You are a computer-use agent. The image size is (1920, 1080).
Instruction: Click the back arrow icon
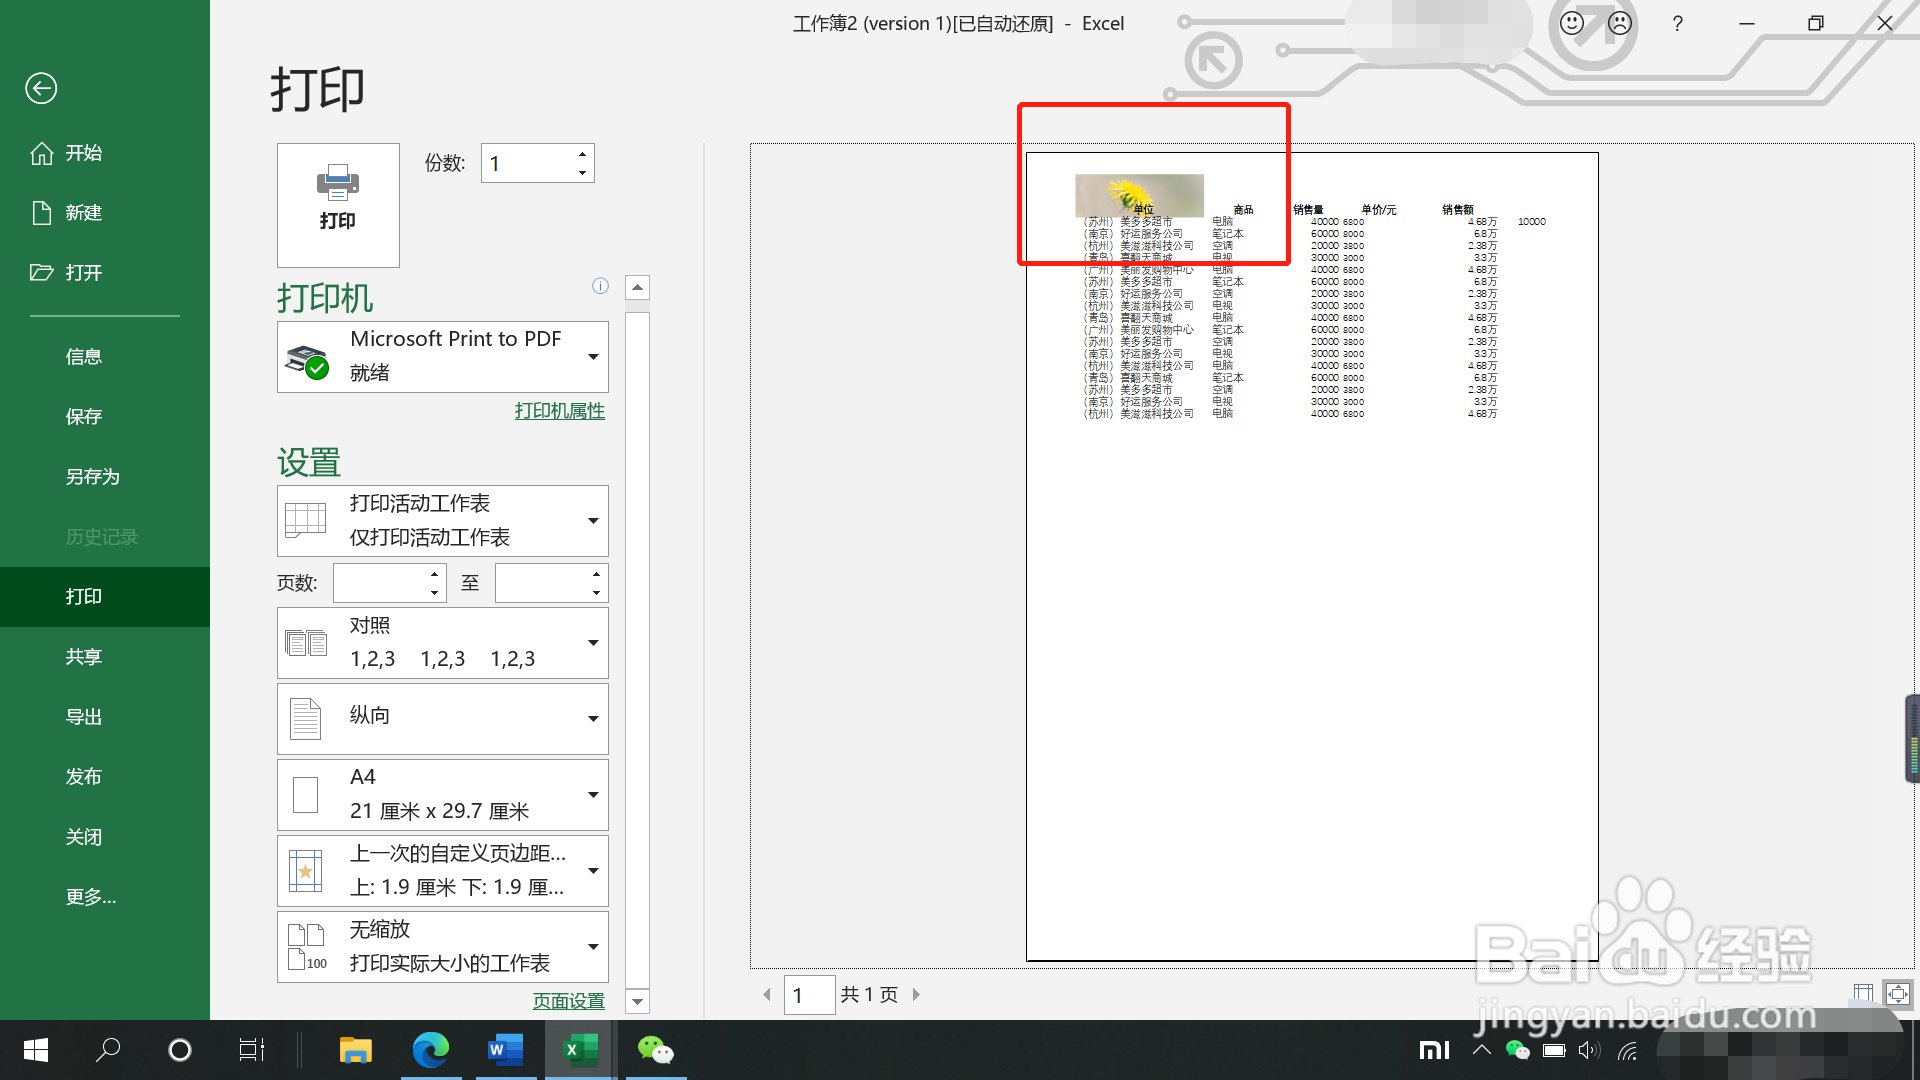click(41, 88)
